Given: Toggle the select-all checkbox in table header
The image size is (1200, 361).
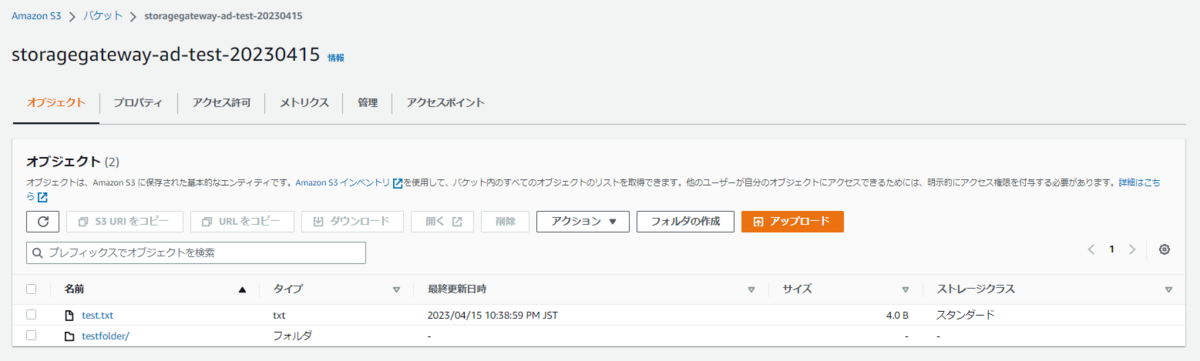Looking at the screenshot, I should click(x=32, y=289).
